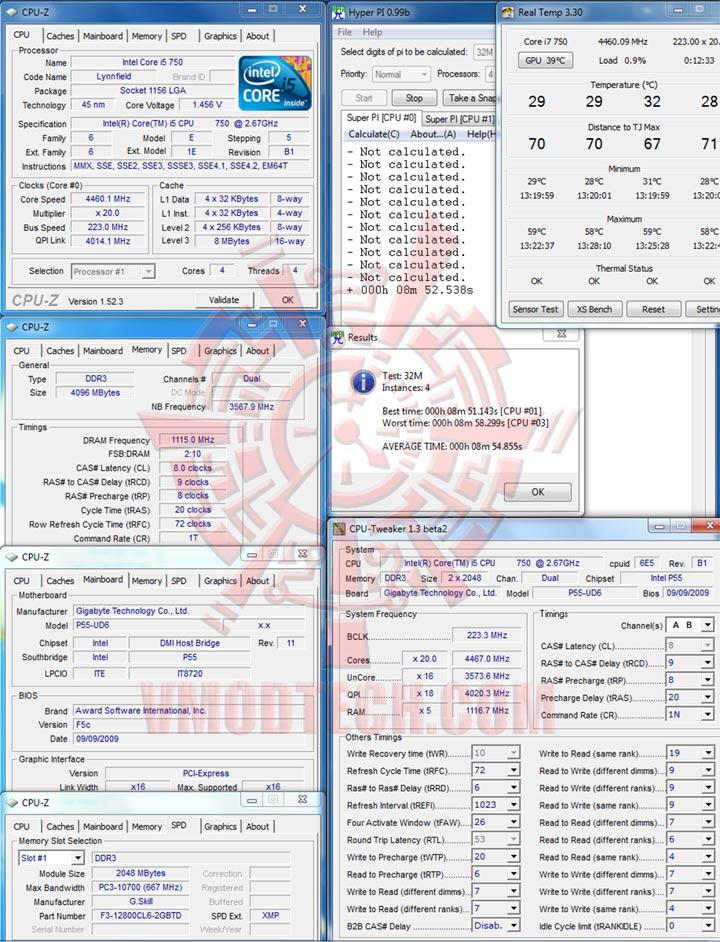The image size is (720, 942).
Task: Open the File menu in Hyper PI
Action: pyautogui.click(x=345, y=32)
